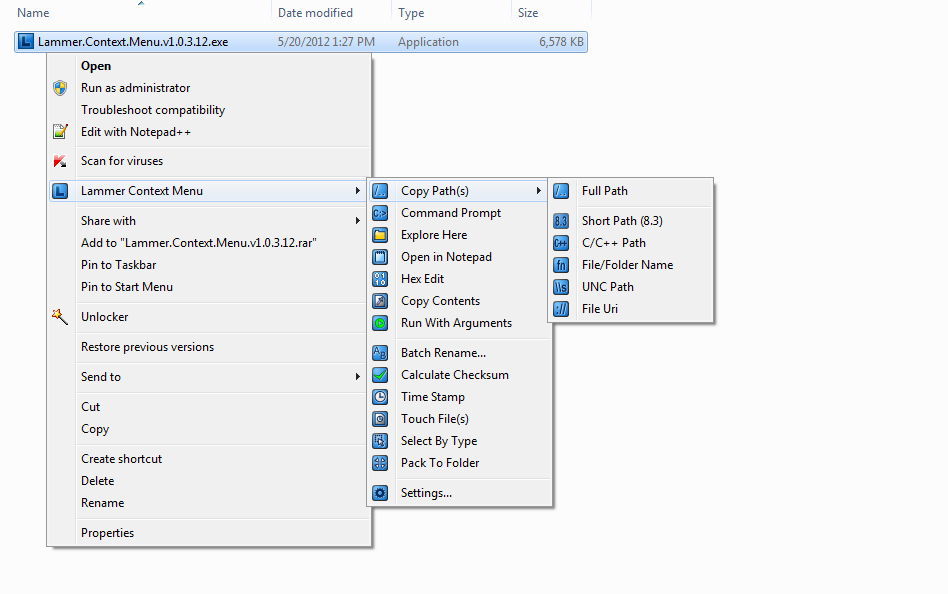Click the Command Prompt icon
This screenshot has height=594, width=948.
click(x=380, y=213)
